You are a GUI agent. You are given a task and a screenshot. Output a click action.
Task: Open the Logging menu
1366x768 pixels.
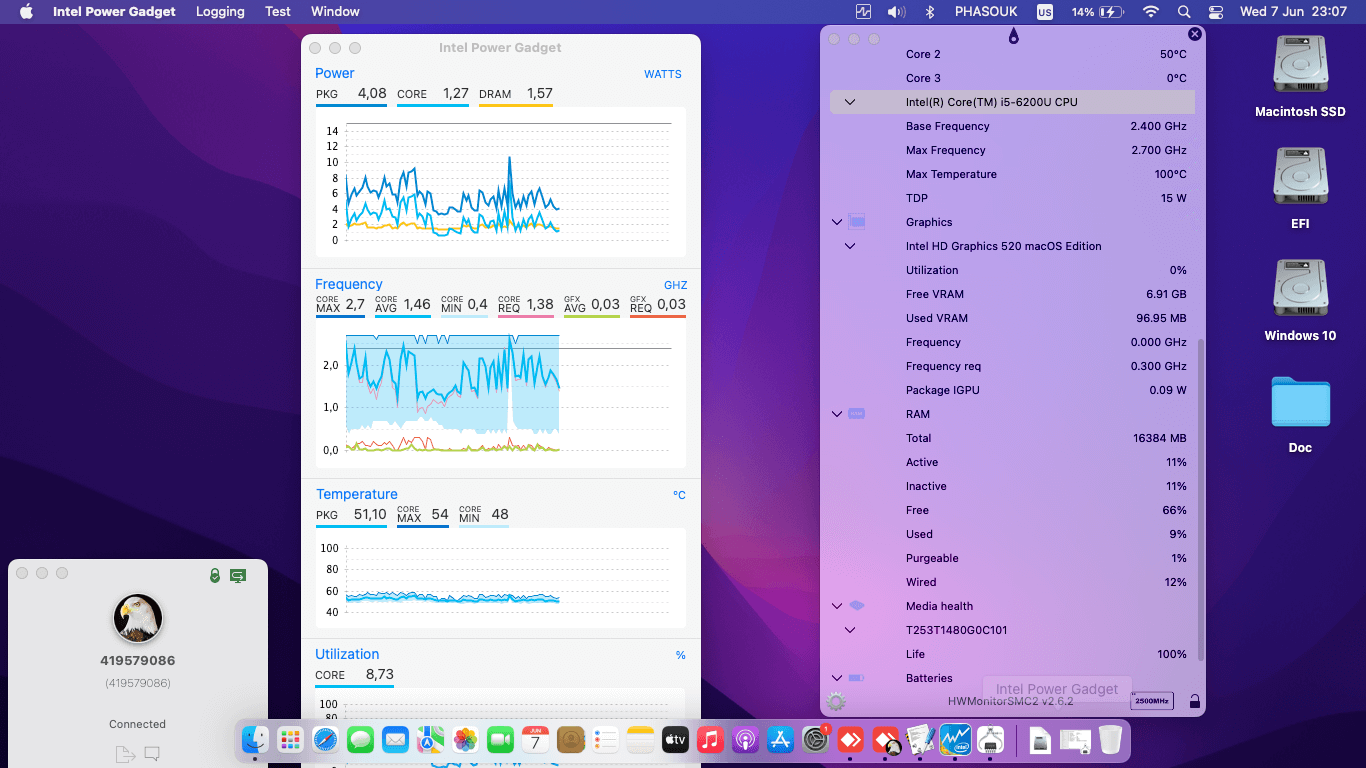(220, 11)
